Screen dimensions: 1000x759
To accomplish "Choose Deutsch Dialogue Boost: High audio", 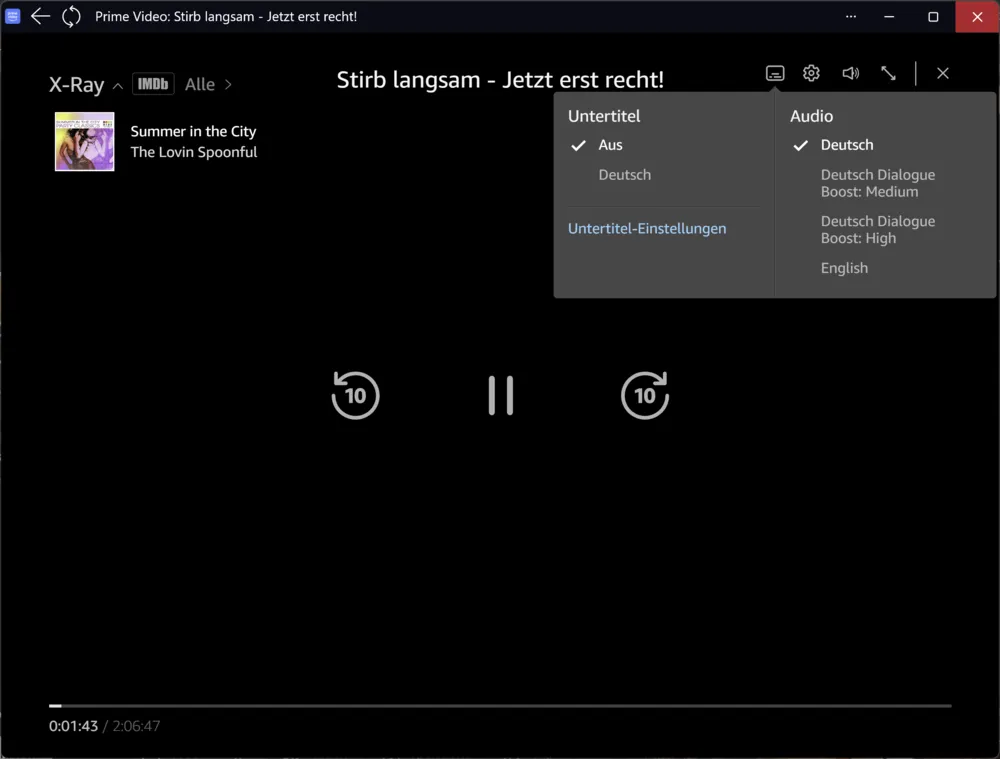I will (x=877, y=230).
